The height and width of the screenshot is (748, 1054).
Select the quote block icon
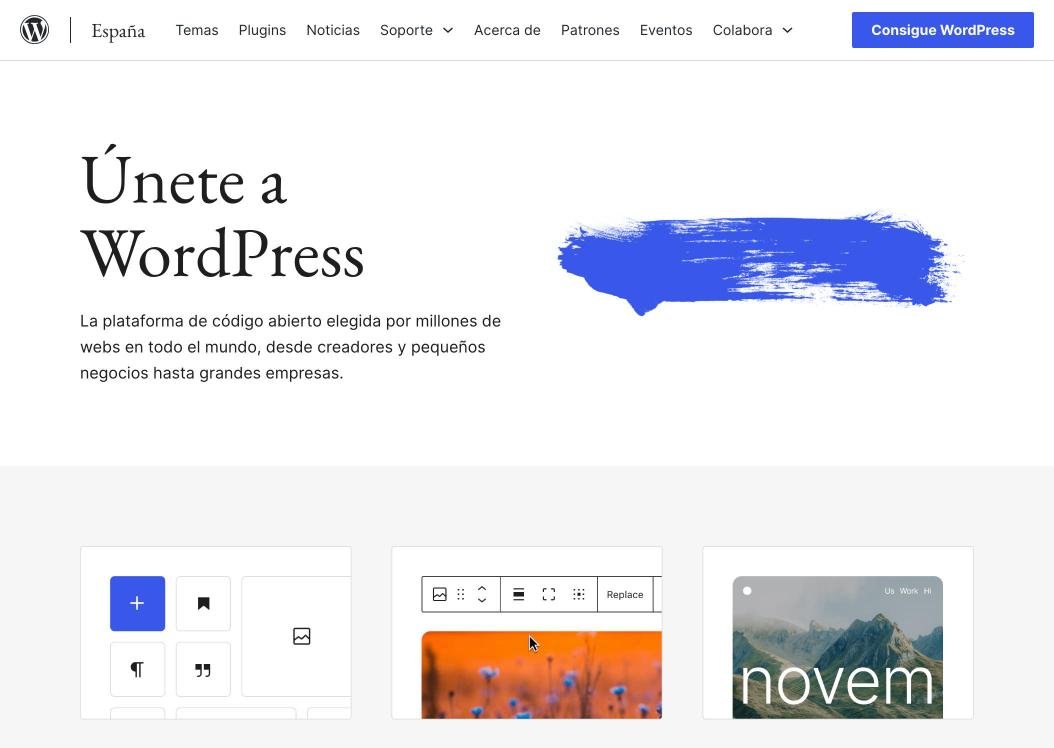tap(203, 669)
